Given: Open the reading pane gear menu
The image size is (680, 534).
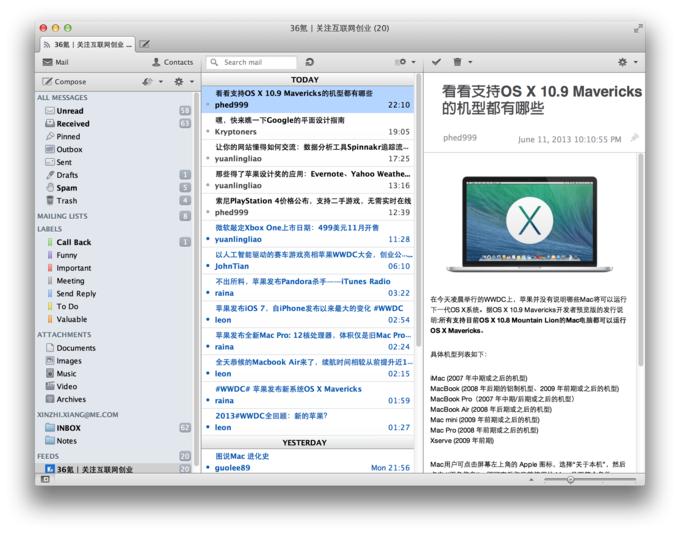Looking at the screenshot, I should tap(627, 62).
